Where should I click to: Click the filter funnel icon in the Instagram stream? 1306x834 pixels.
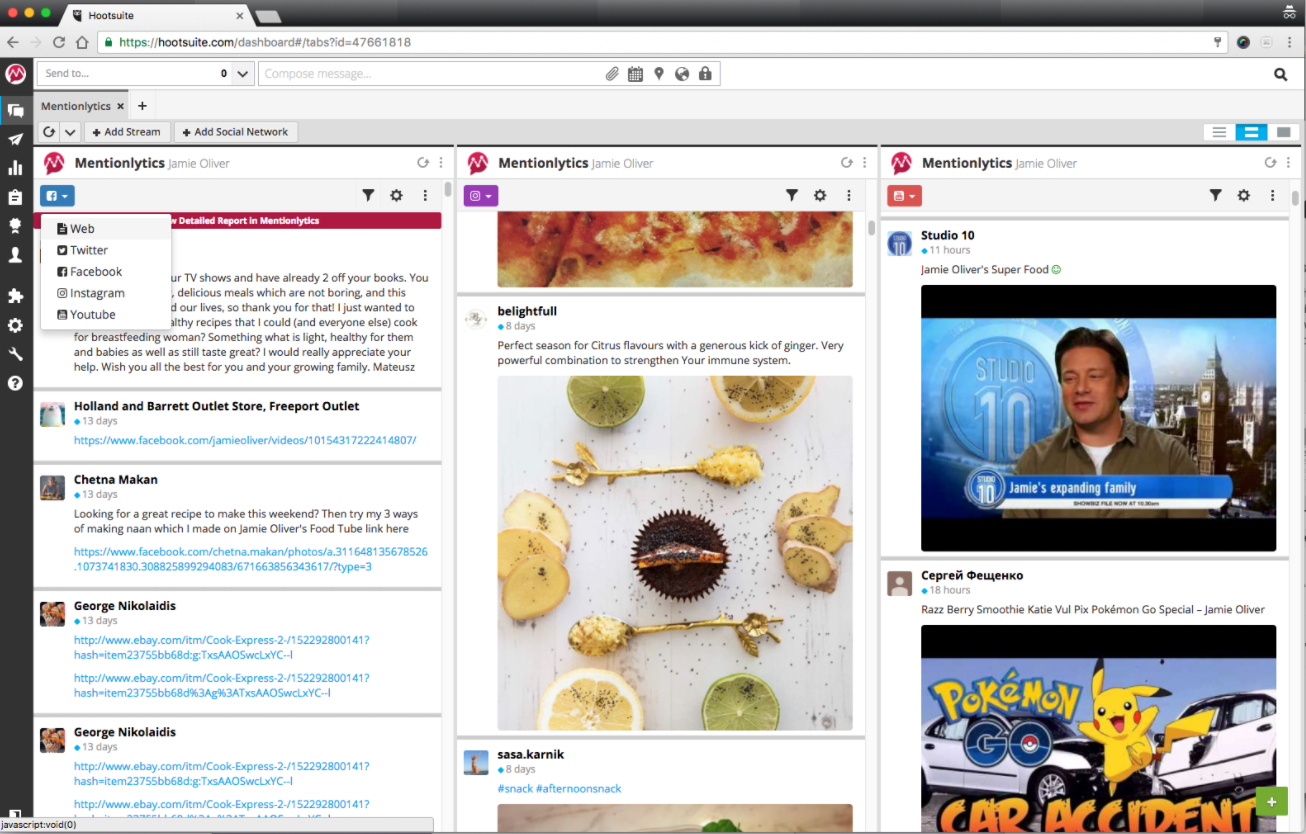(x=792, y=196)
